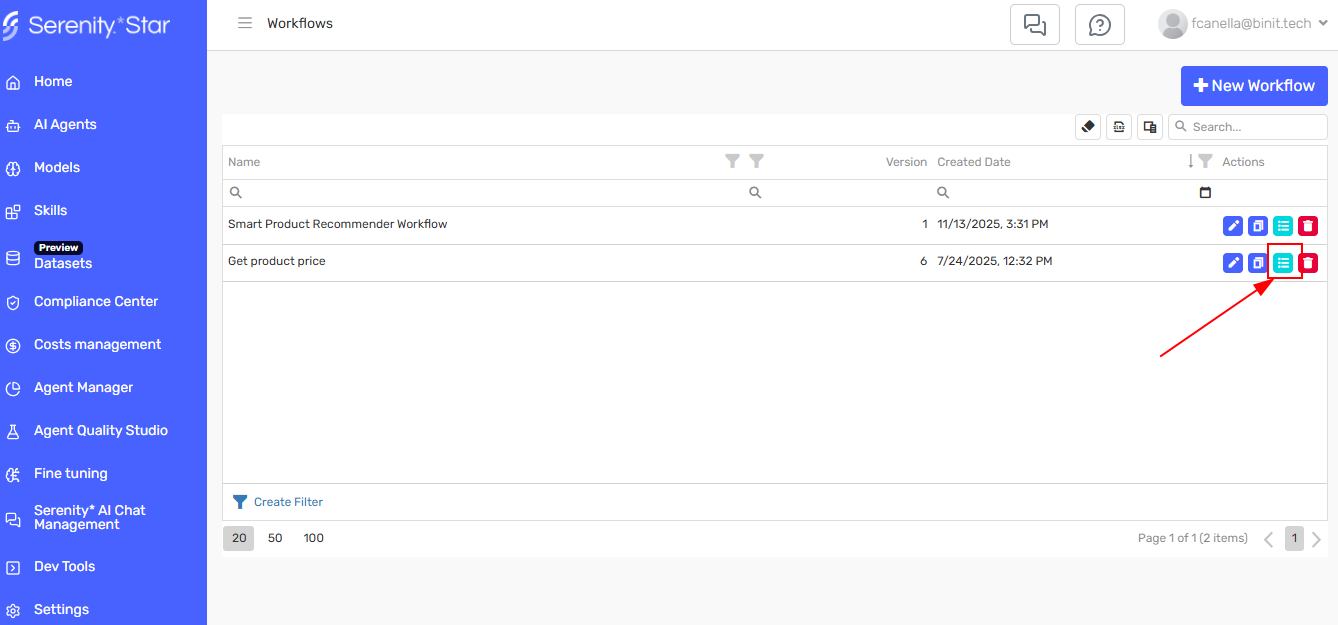Clear grid filters with the eraser icon
The image size is (1338, 625).
click(x=1087, y=126)
